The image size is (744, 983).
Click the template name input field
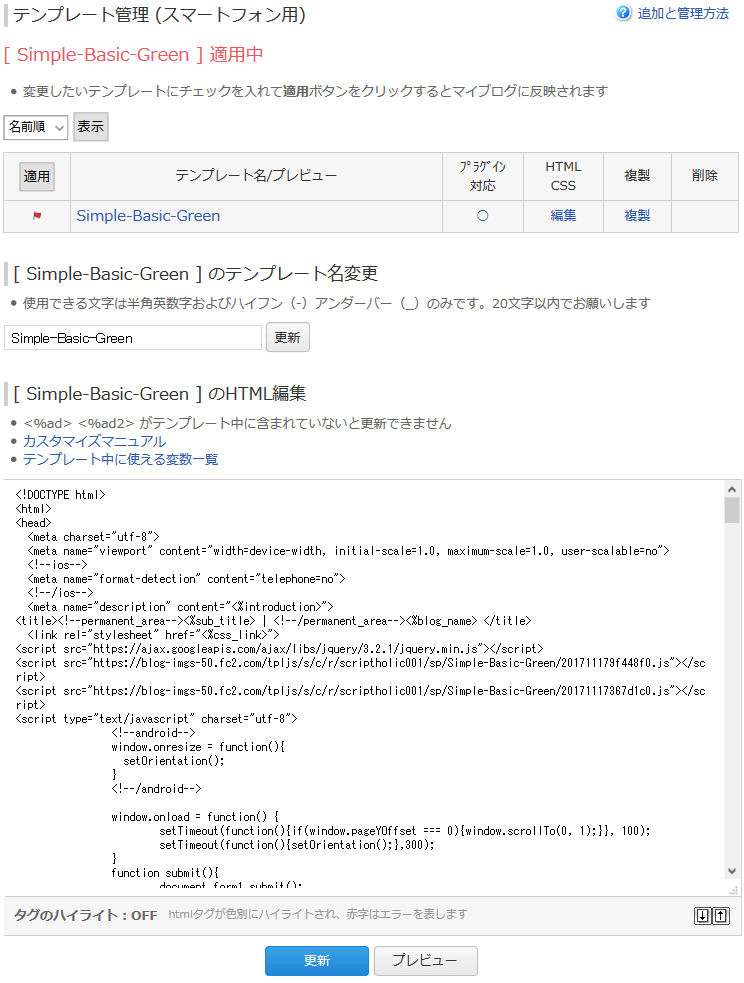(x=133, y=338)
